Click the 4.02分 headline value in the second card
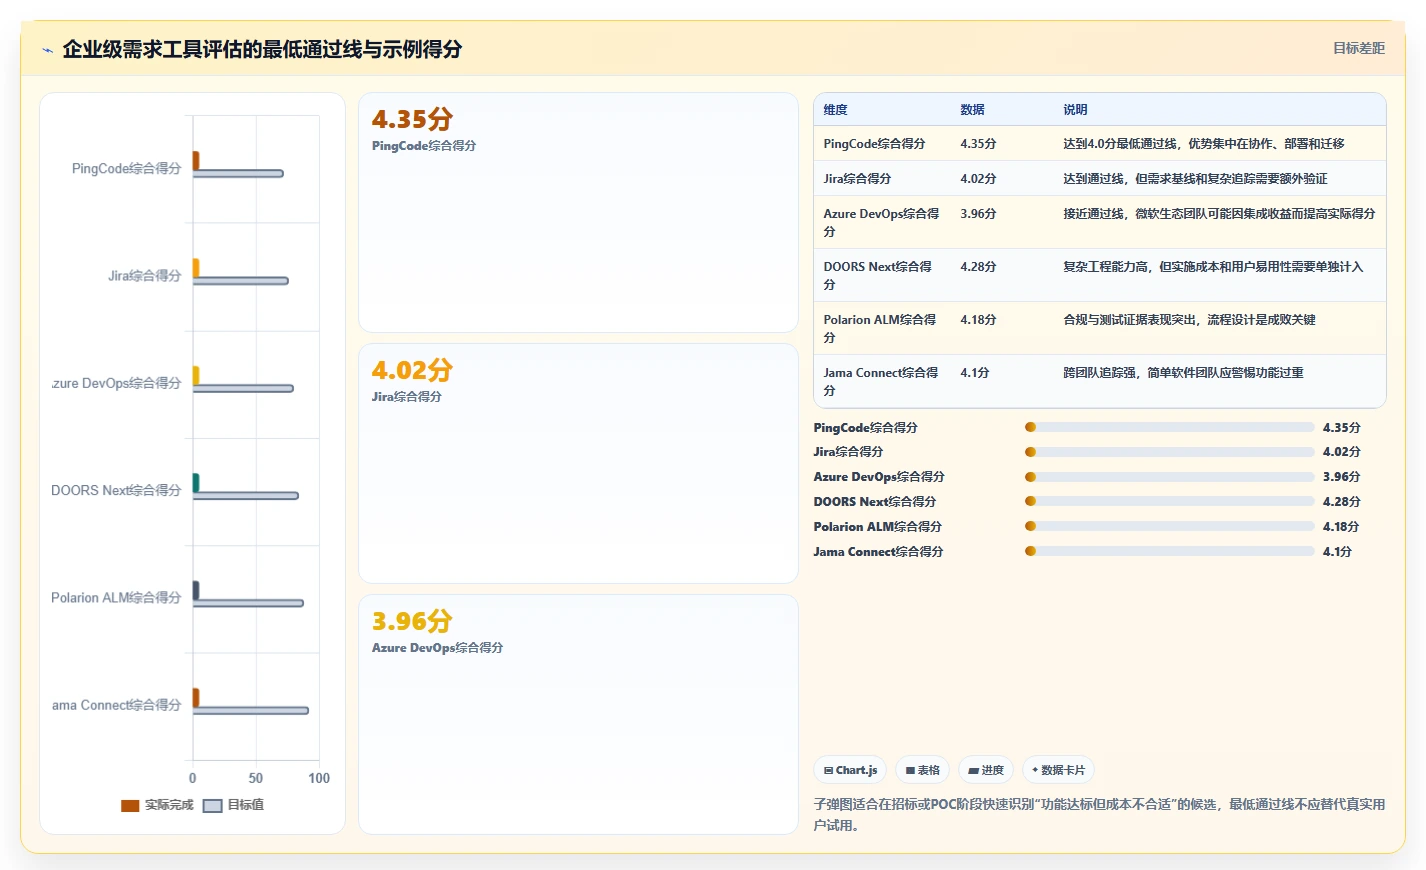The width and height of the screenshot is (1426, 870). pyautogui.click(x=412, y=370)
